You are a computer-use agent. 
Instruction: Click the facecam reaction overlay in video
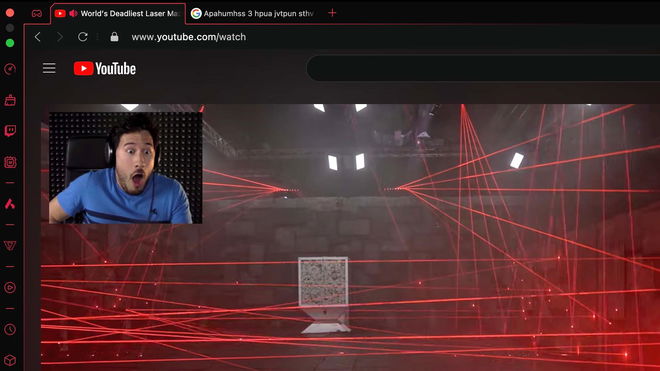click(125, 168)
